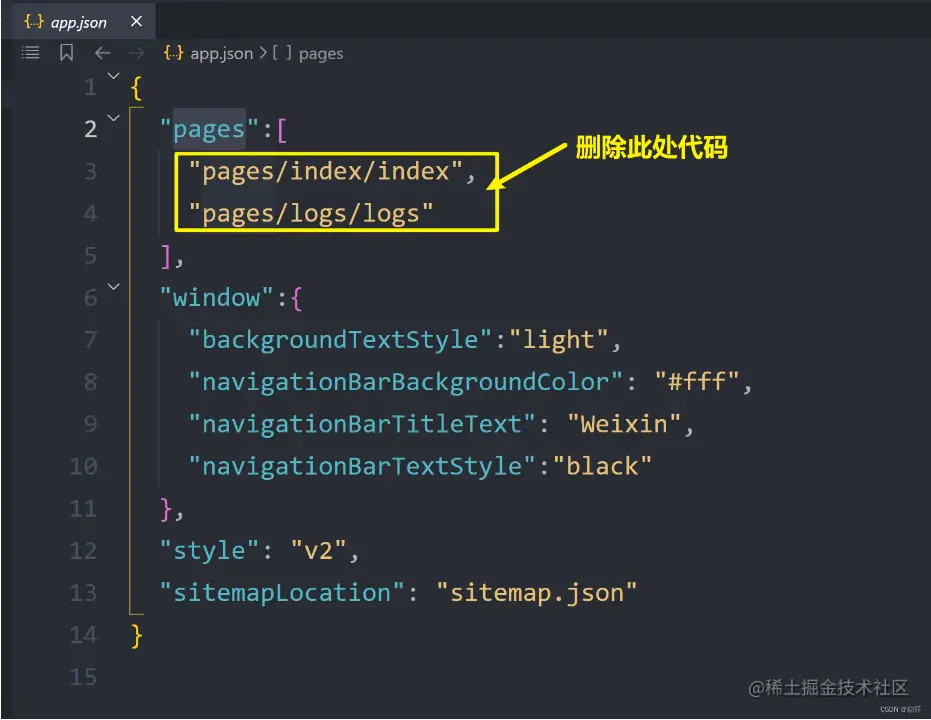Collapse the root object at line 1
This screenshot has width=931, height=720.
pyautogui.click(x=113, y=75)
